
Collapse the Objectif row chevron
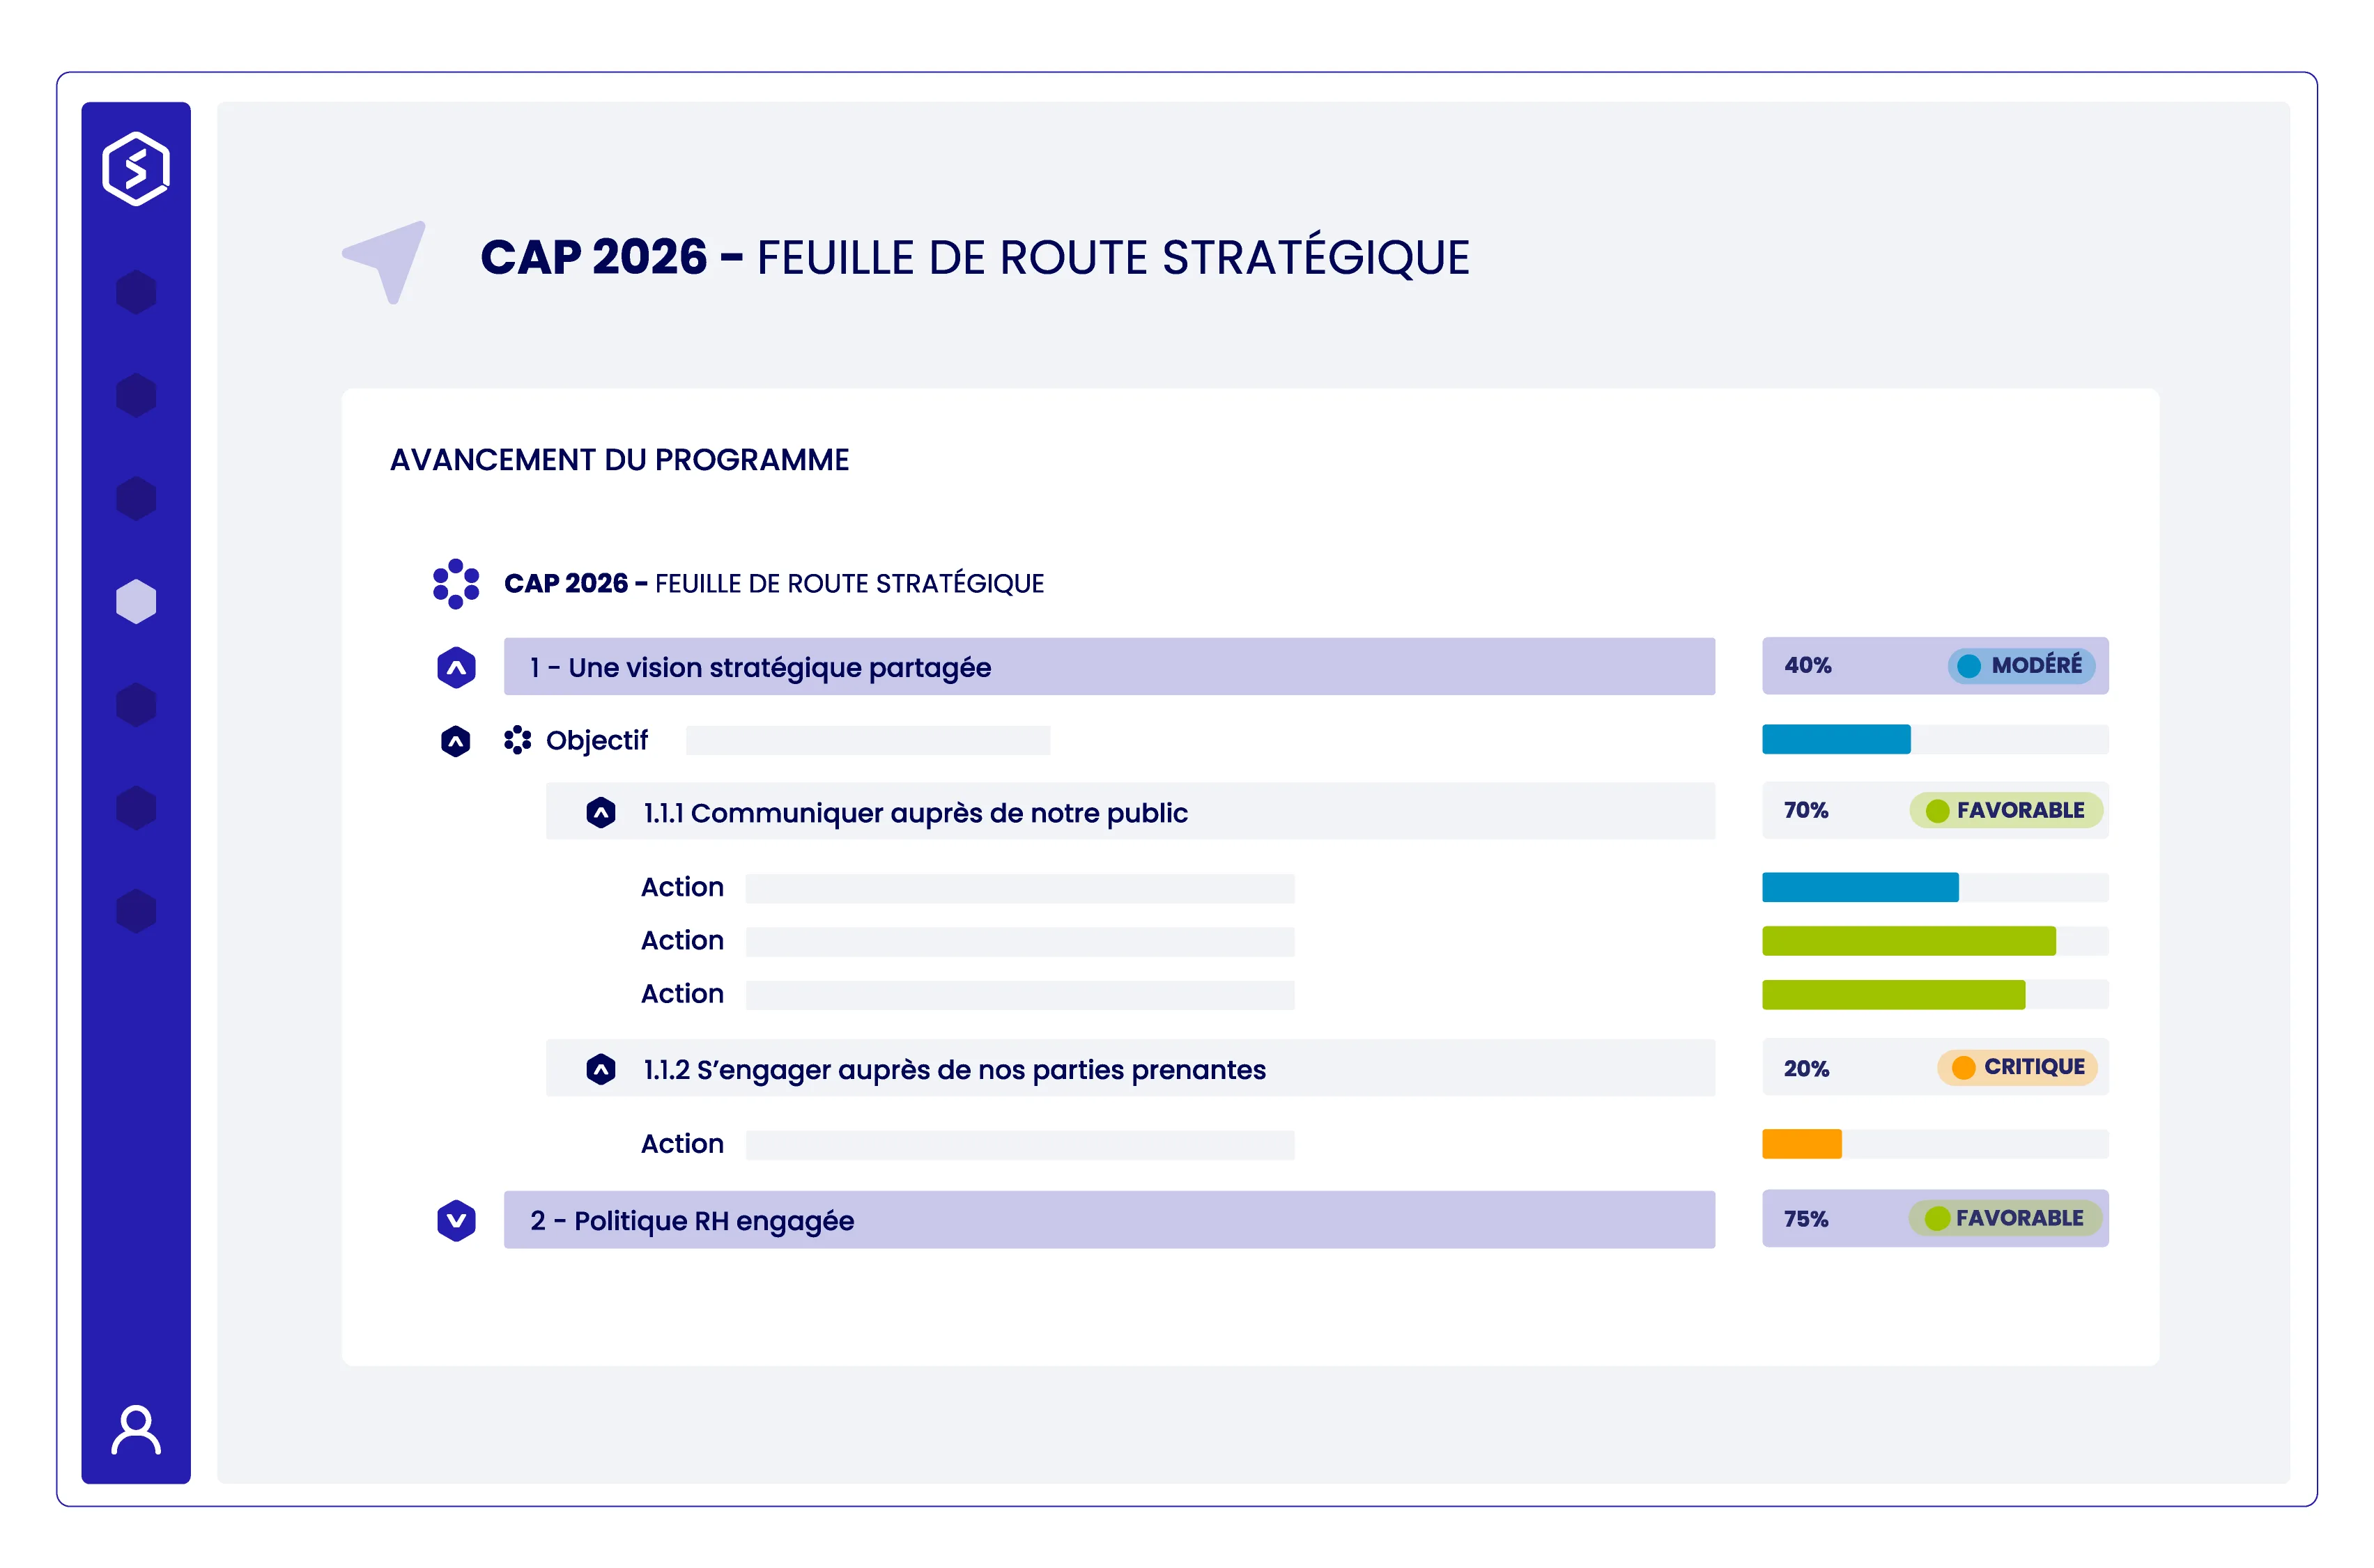tap(456, 741)
